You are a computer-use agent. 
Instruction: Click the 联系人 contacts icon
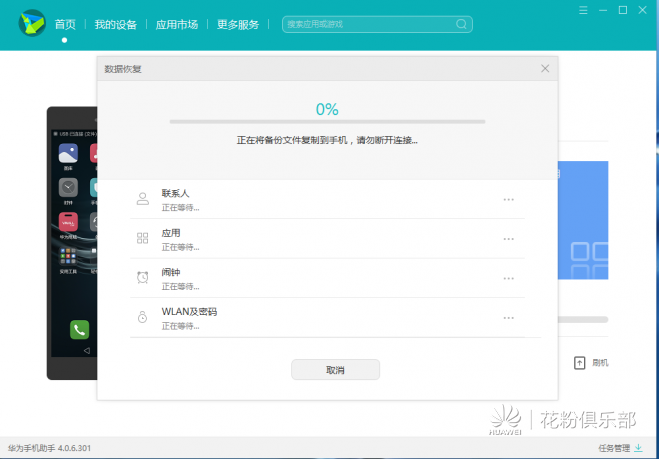click(142, 199)
